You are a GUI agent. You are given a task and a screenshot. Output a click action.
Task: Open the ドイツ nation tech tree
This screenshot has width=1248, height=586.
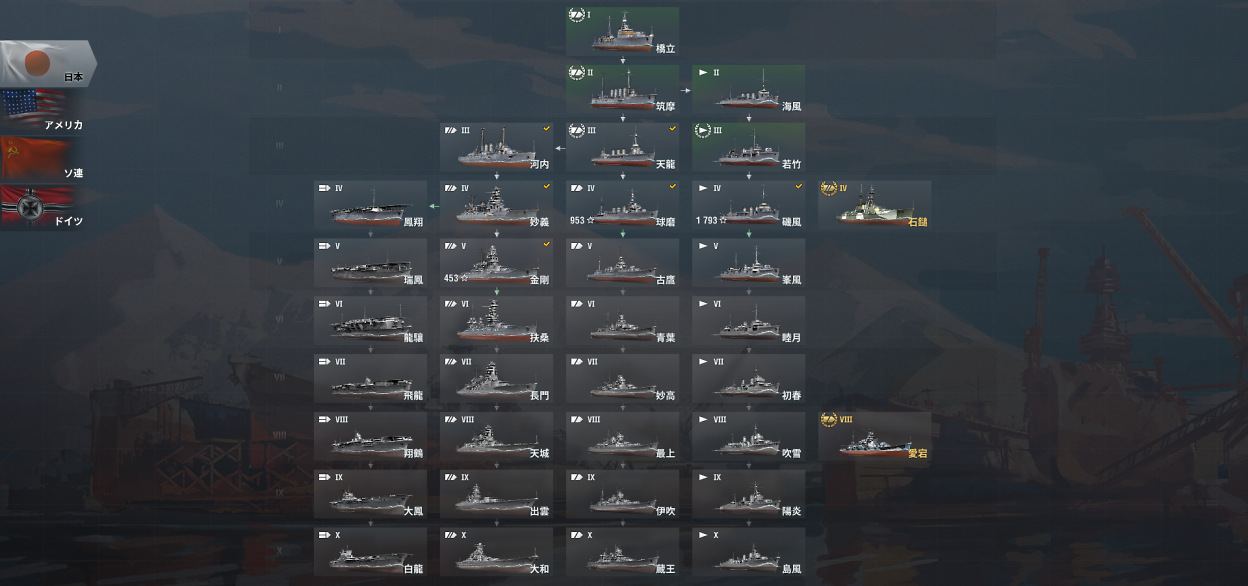tap(44, 208)
